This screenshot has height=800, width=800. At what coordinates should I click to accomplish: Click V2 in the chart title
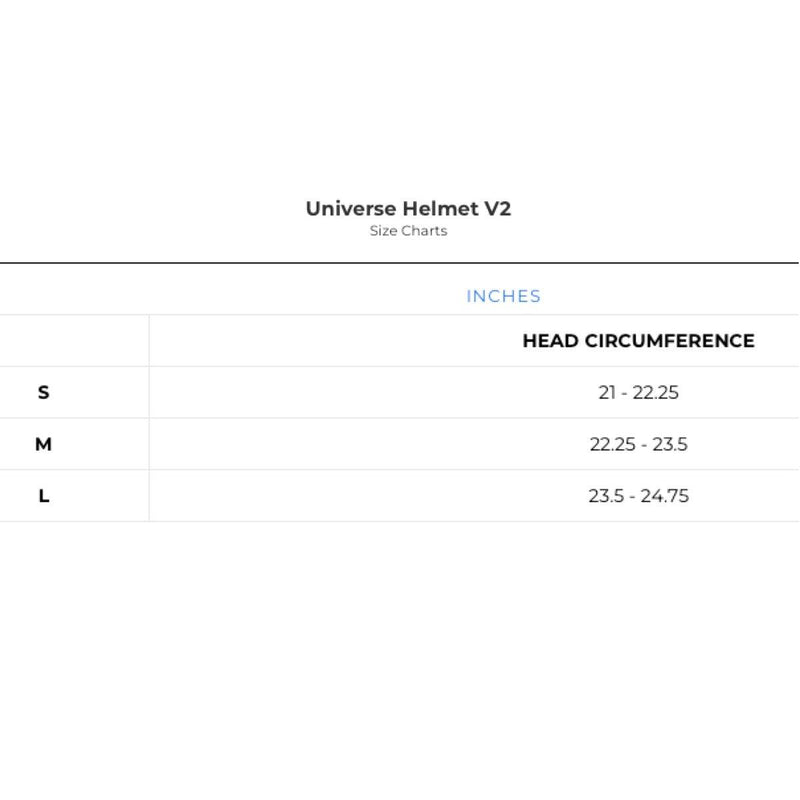498,209
